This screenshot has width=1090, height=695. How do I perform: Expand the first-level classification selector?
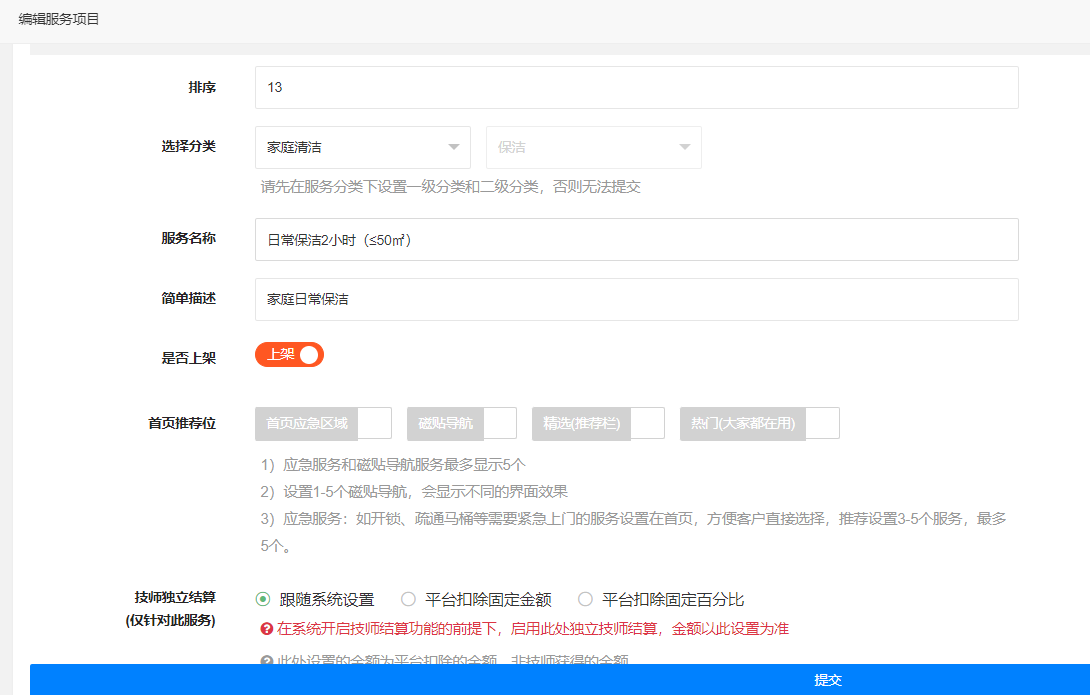(x=362, y=147)
